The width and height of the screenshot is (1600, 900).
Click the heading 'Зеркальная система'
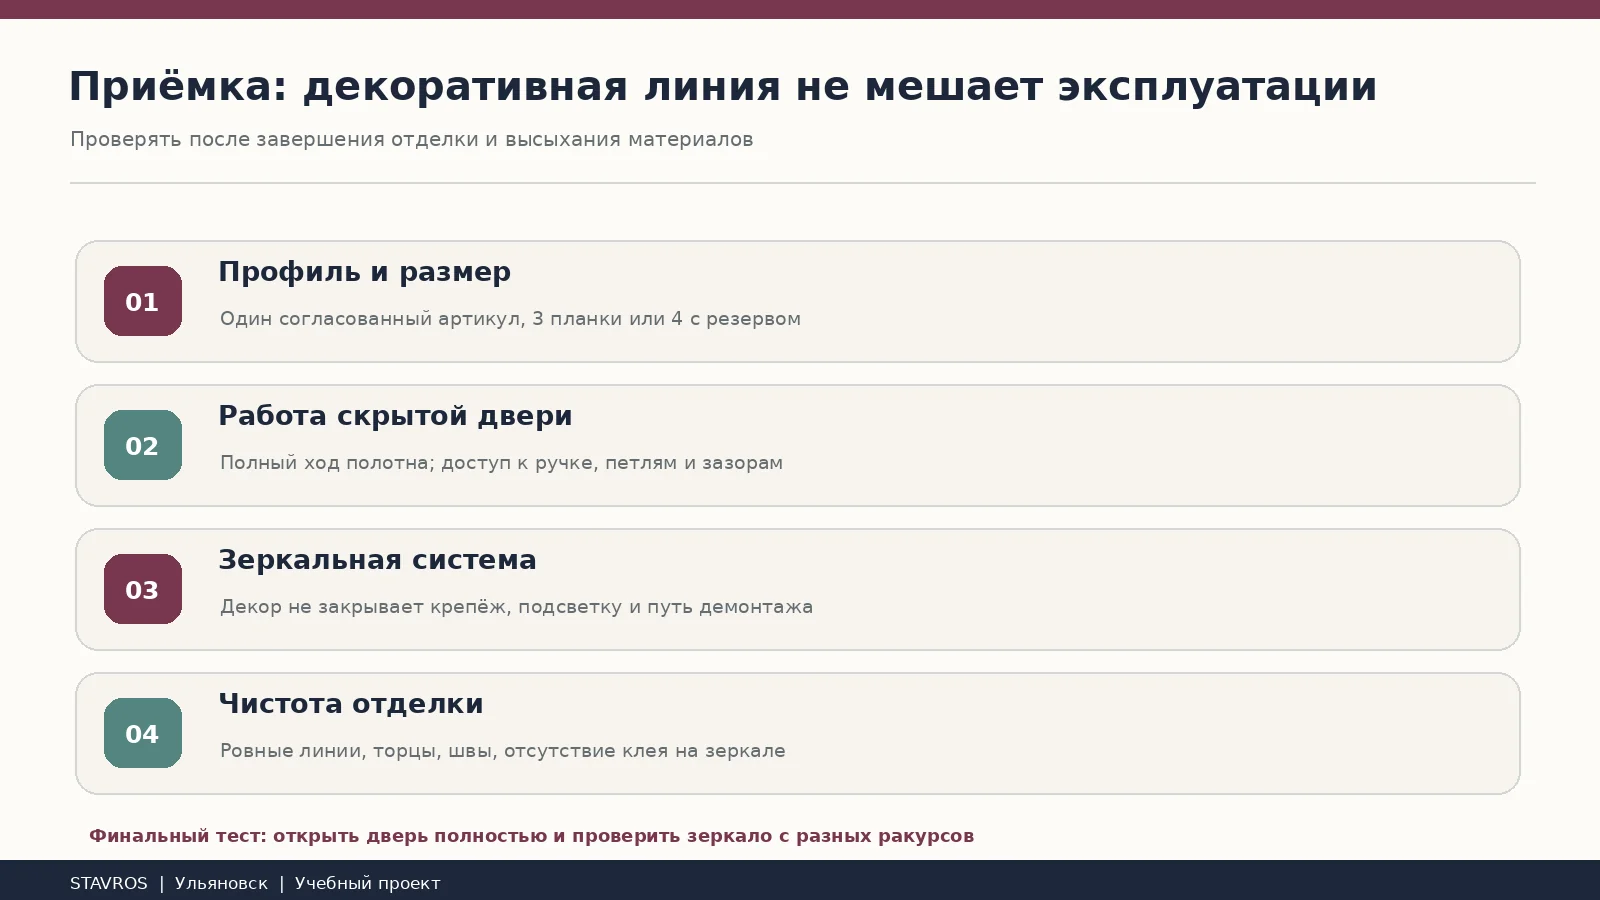pyautogui.click(x=378, y=560)
